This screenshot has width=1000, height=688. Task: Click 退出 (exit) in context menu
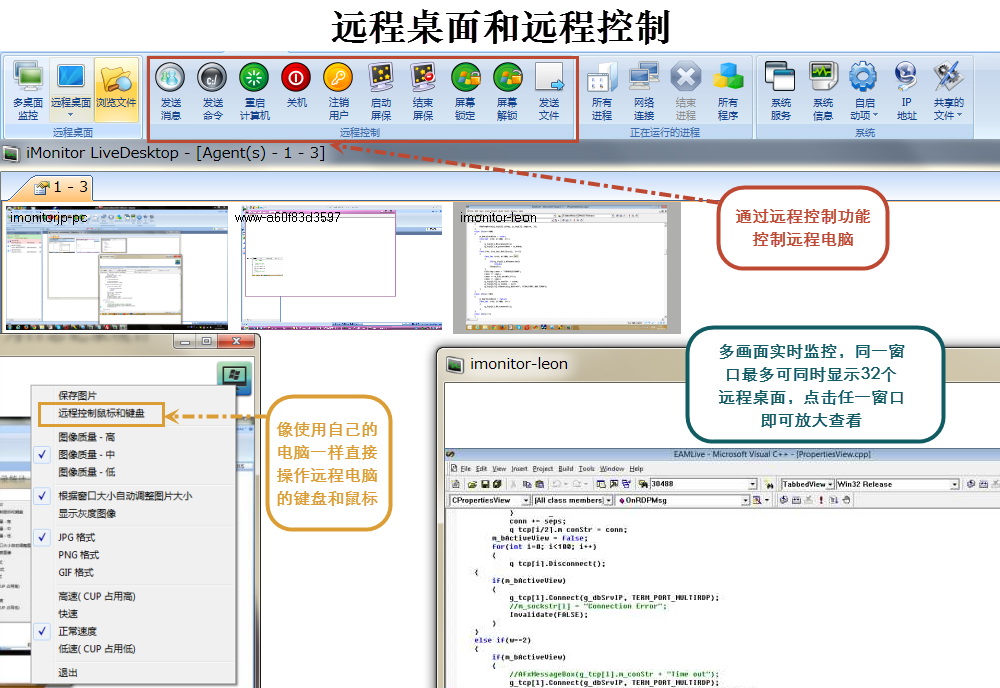[x=68, y=673]
